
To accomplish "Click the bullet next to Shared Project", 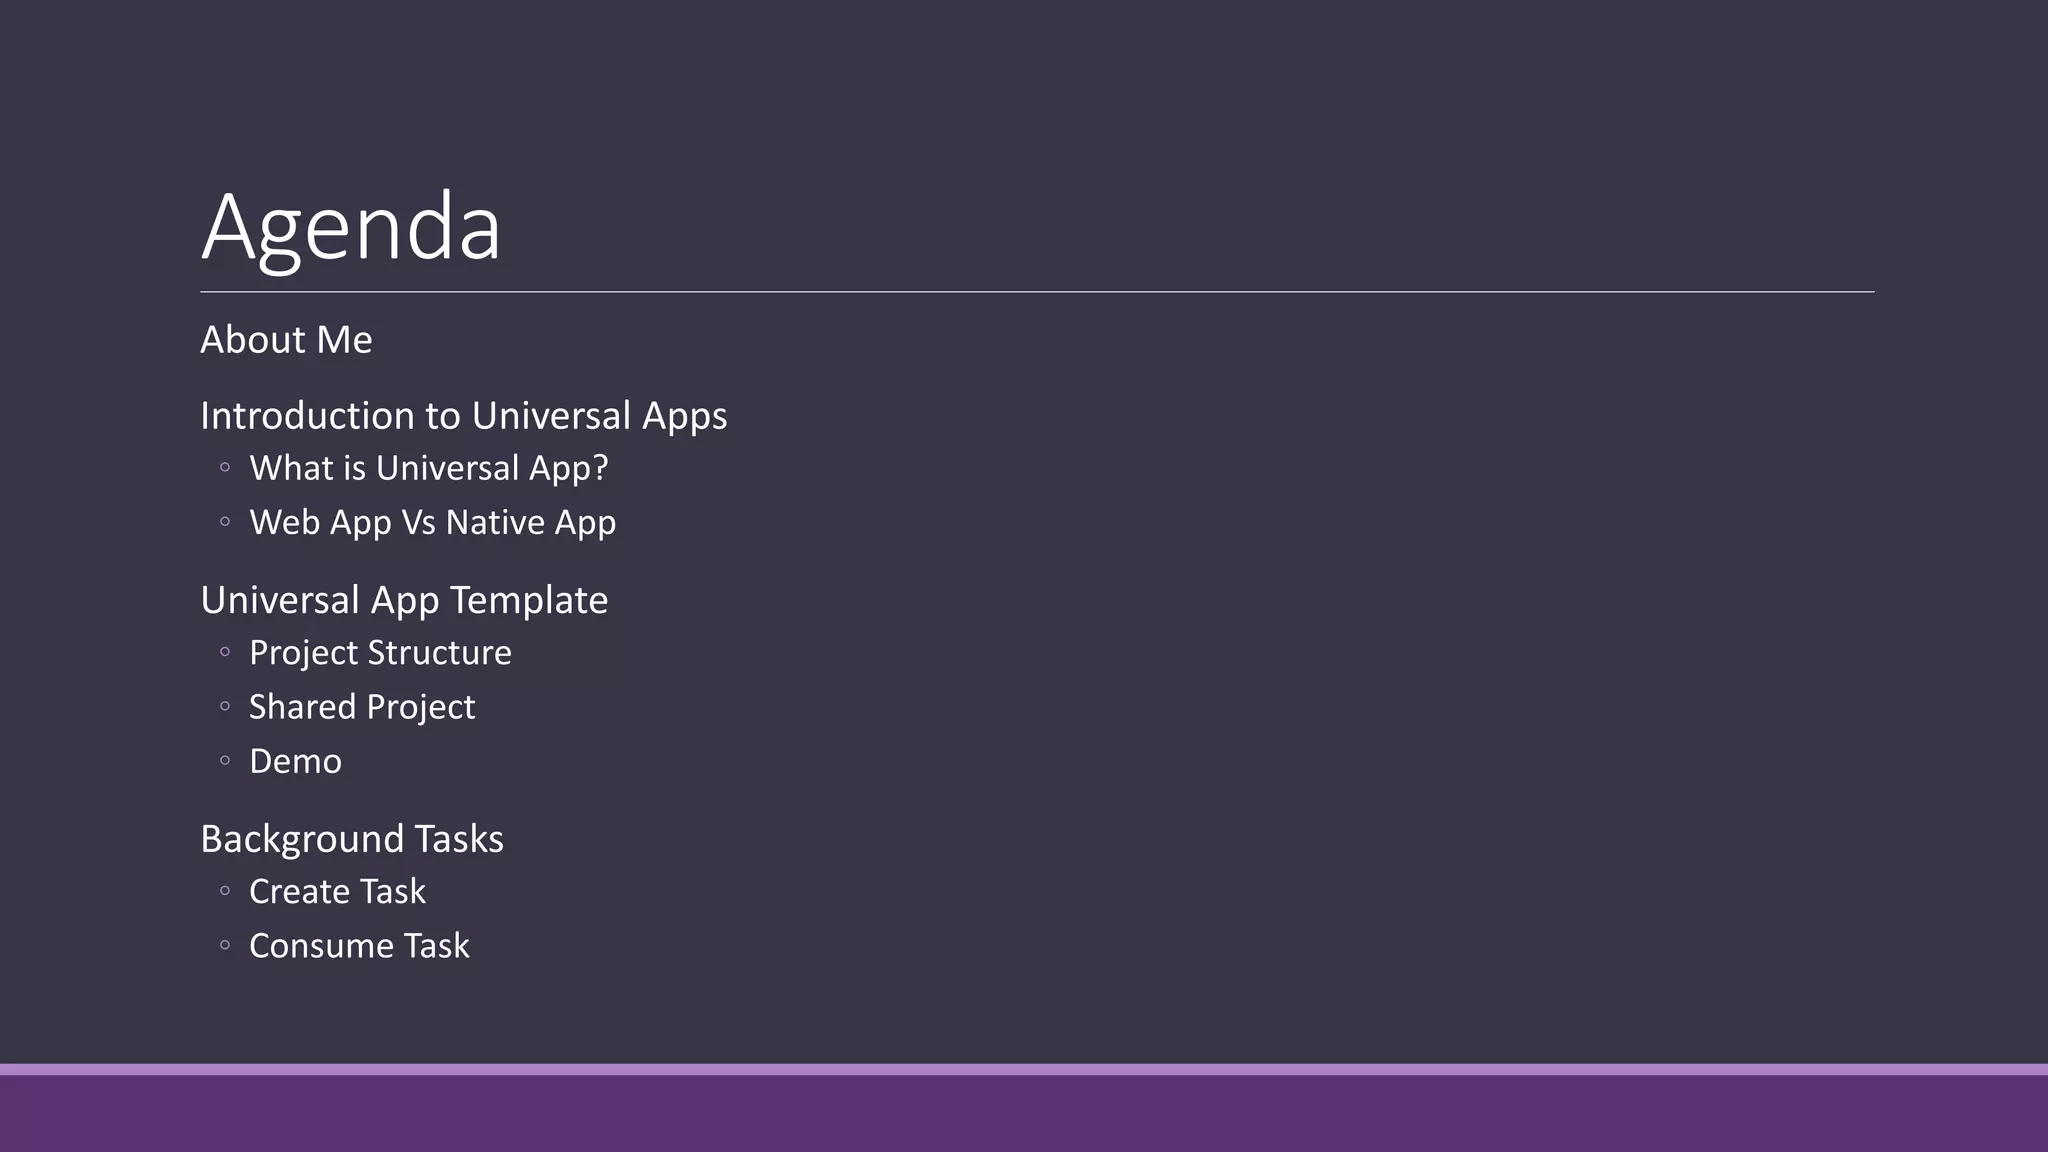I will [x=225, y=706].
